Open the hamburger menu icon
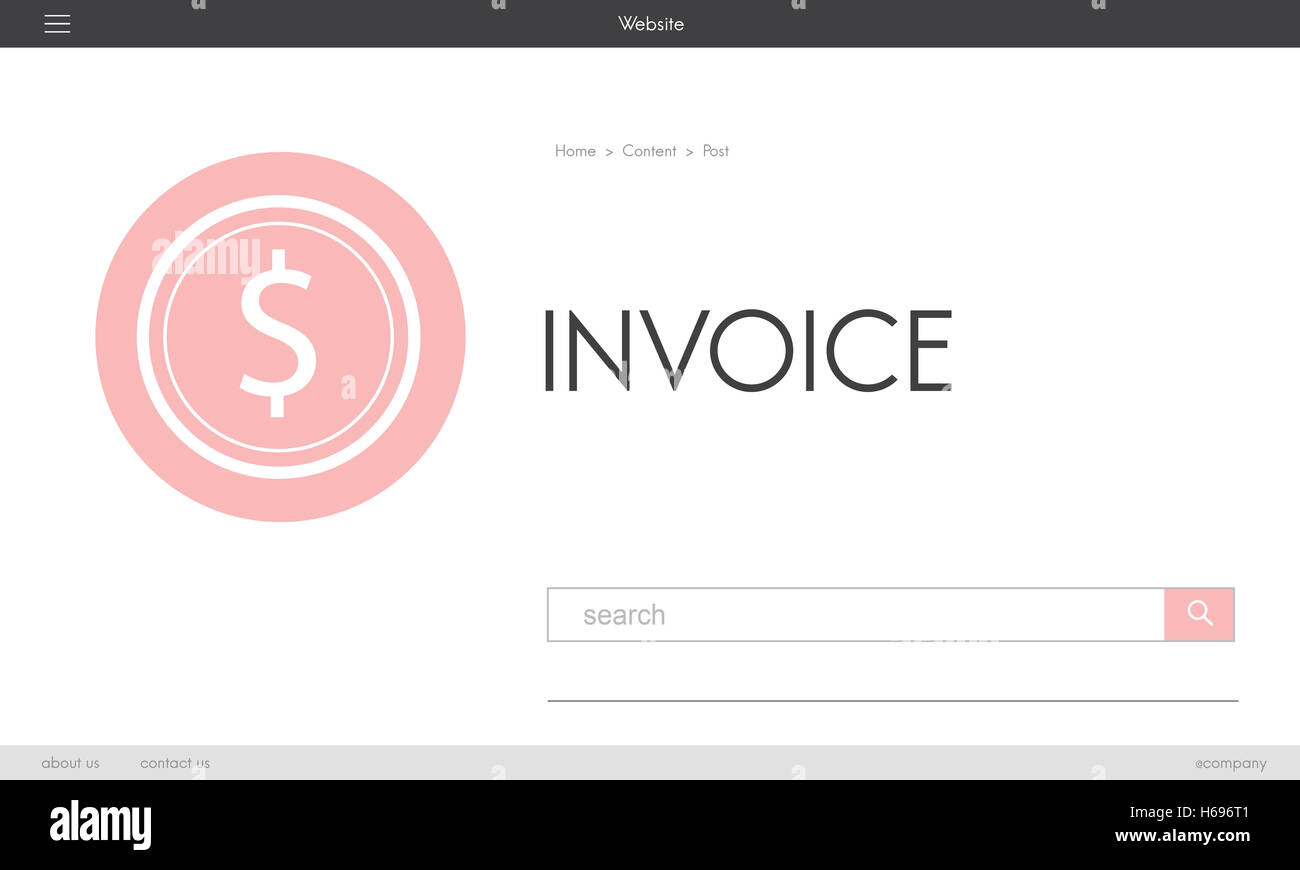 (x=57, y=24)
